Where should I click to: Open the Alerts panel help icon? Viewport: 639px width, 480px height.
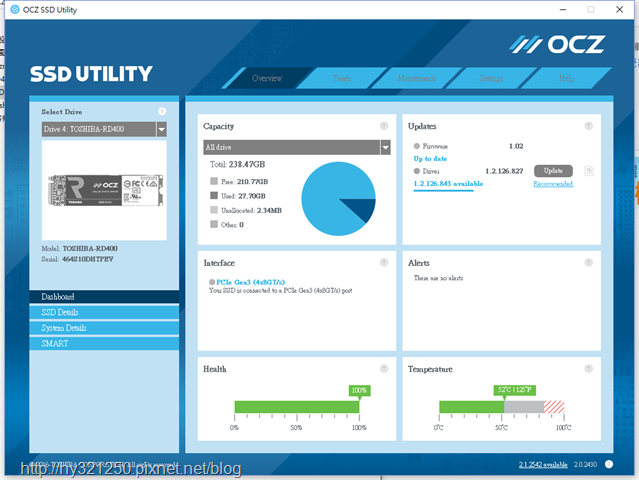tap(588, 262)
